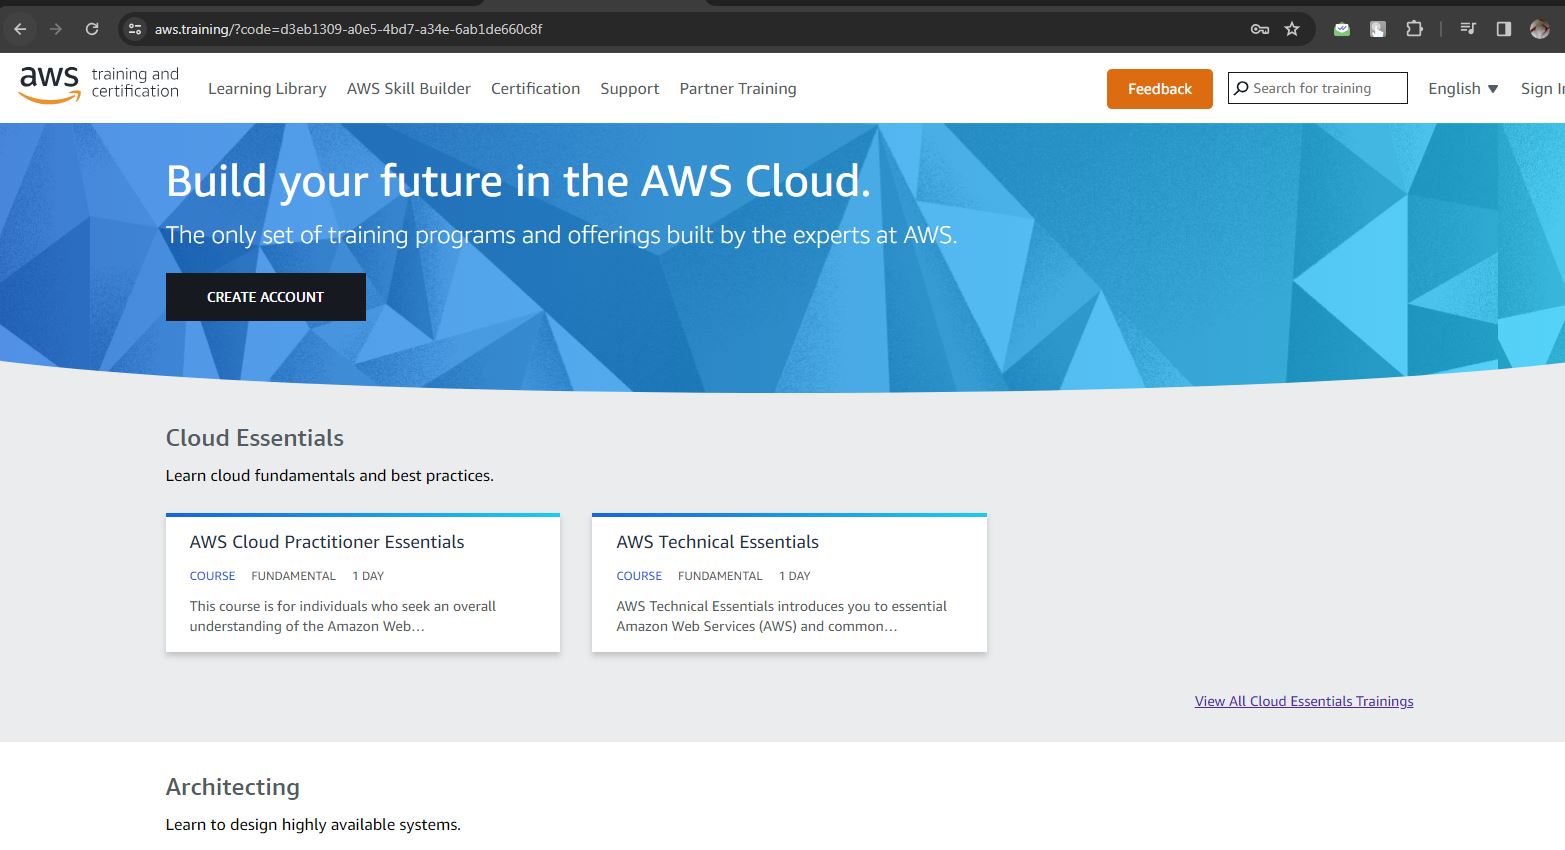Viewport: 1565px width, 850px height.
Task: Open the Learning Library menu
Action: (267, 89)
